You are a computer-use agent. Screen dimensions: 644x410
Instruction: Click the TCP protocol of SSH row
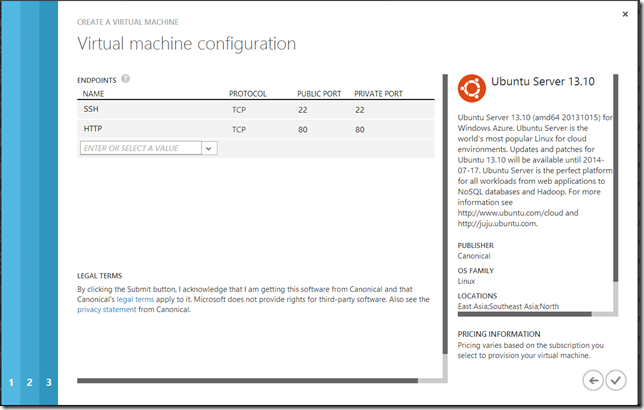click(239, 110)
